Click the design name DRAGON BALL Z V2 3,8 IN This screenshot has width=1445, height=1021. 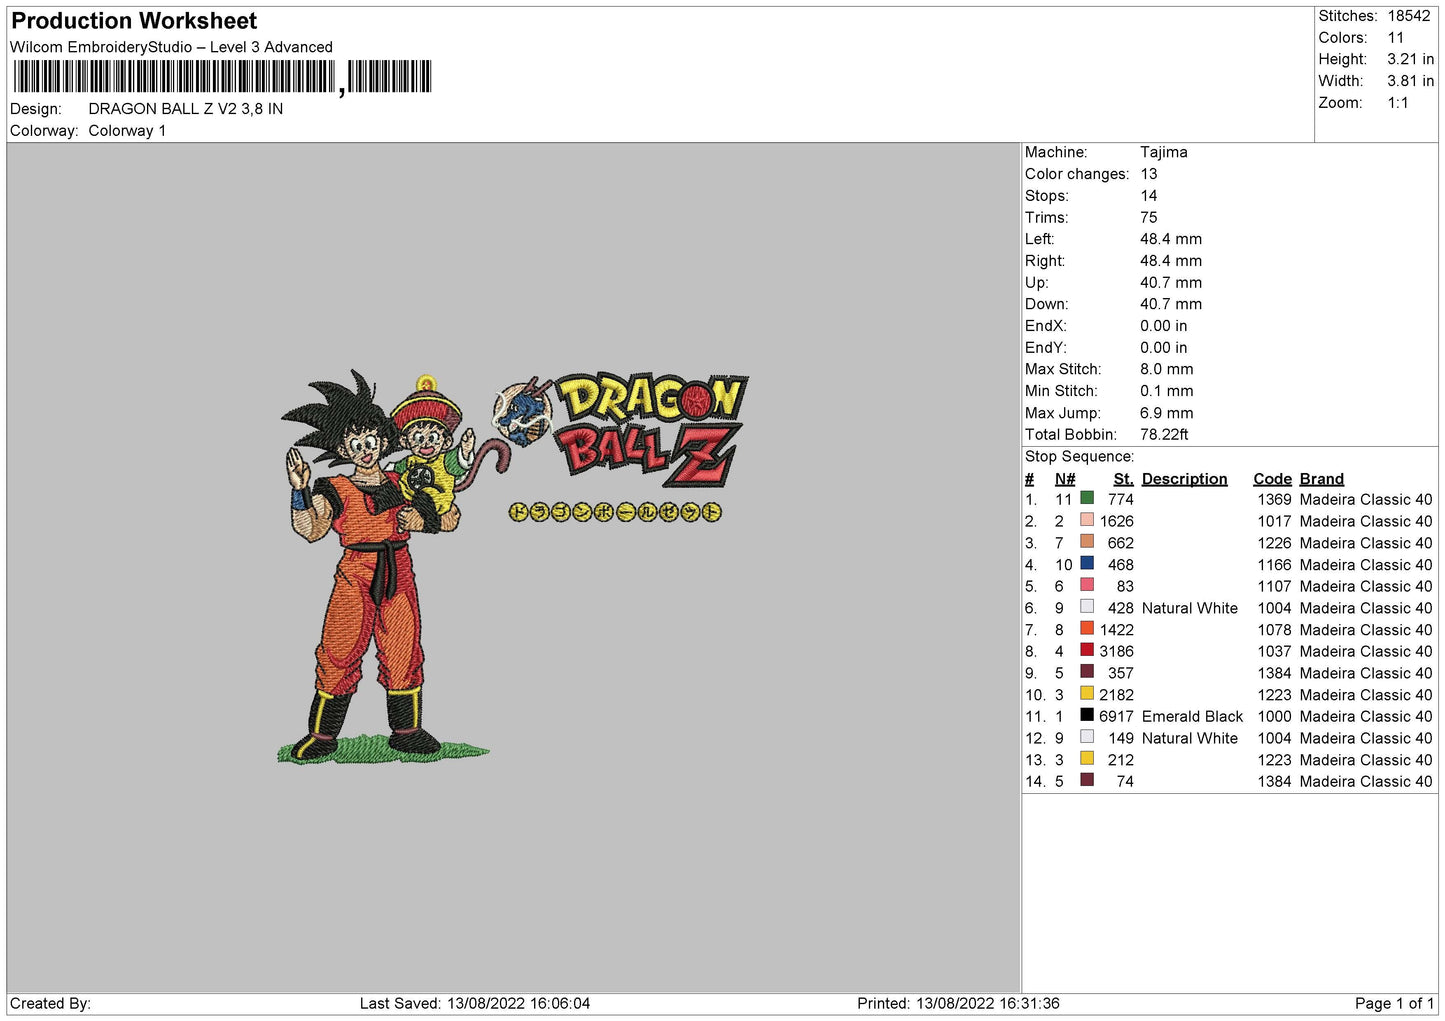tap(186, 109)
